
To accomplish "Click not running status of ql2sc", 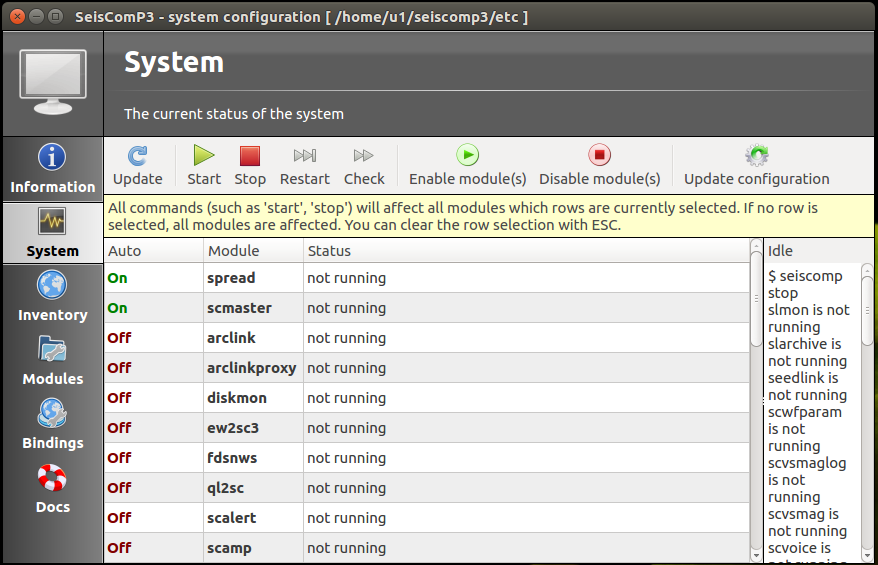I will (347, 488).
